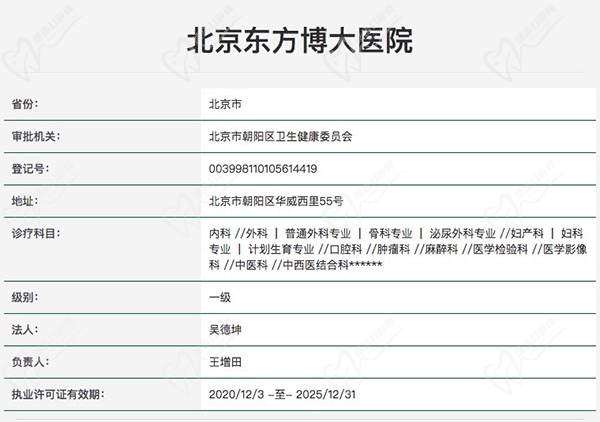
Task: Click the province value 北京市
Action: pos(225,104)
